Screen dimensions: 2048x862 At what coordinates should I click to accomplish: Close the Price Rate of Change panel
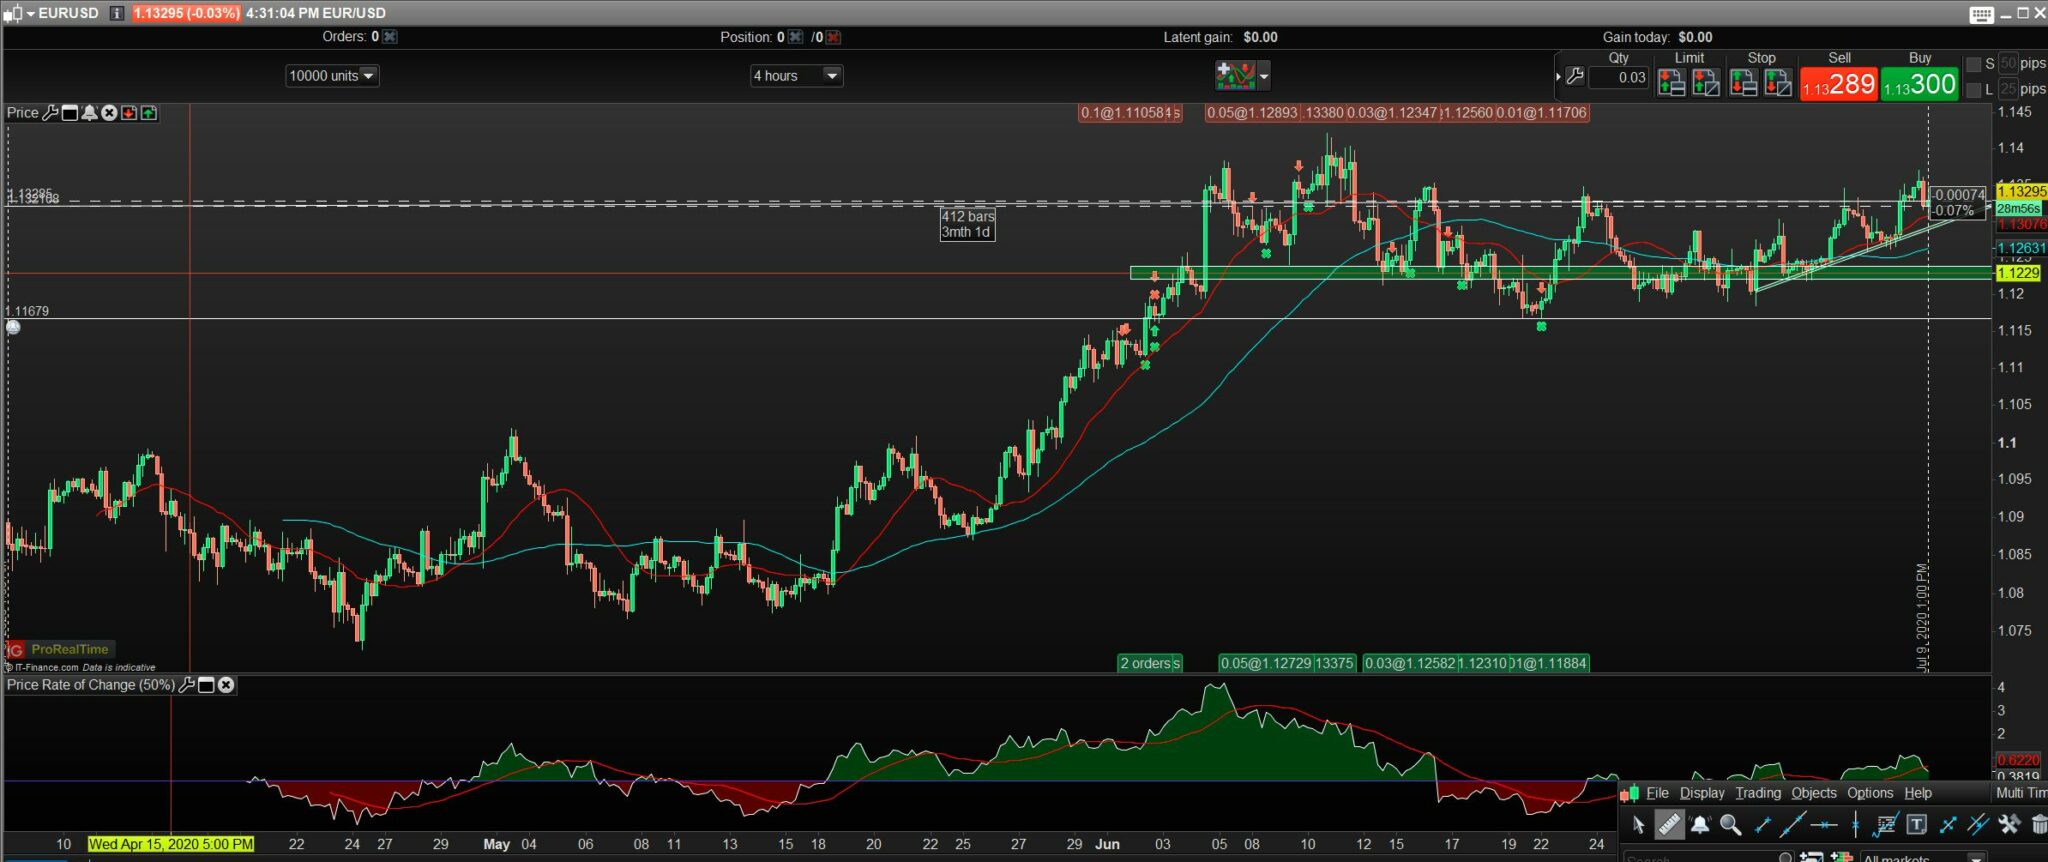226,685
